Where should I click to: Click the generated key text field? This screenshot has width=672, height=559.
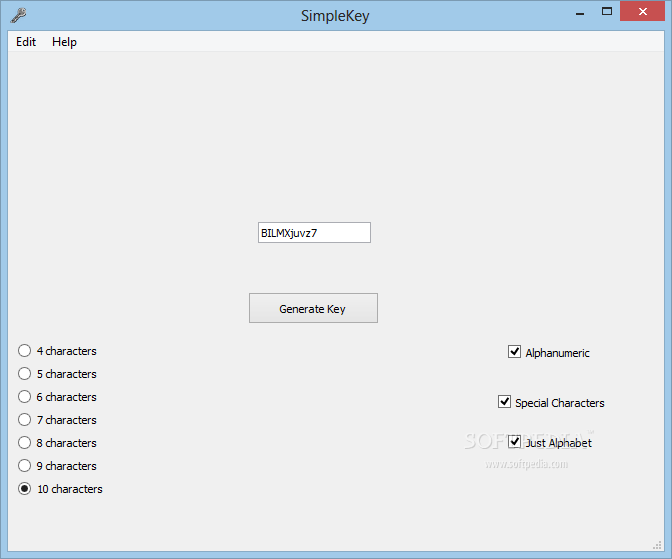[x=314, y=232]
